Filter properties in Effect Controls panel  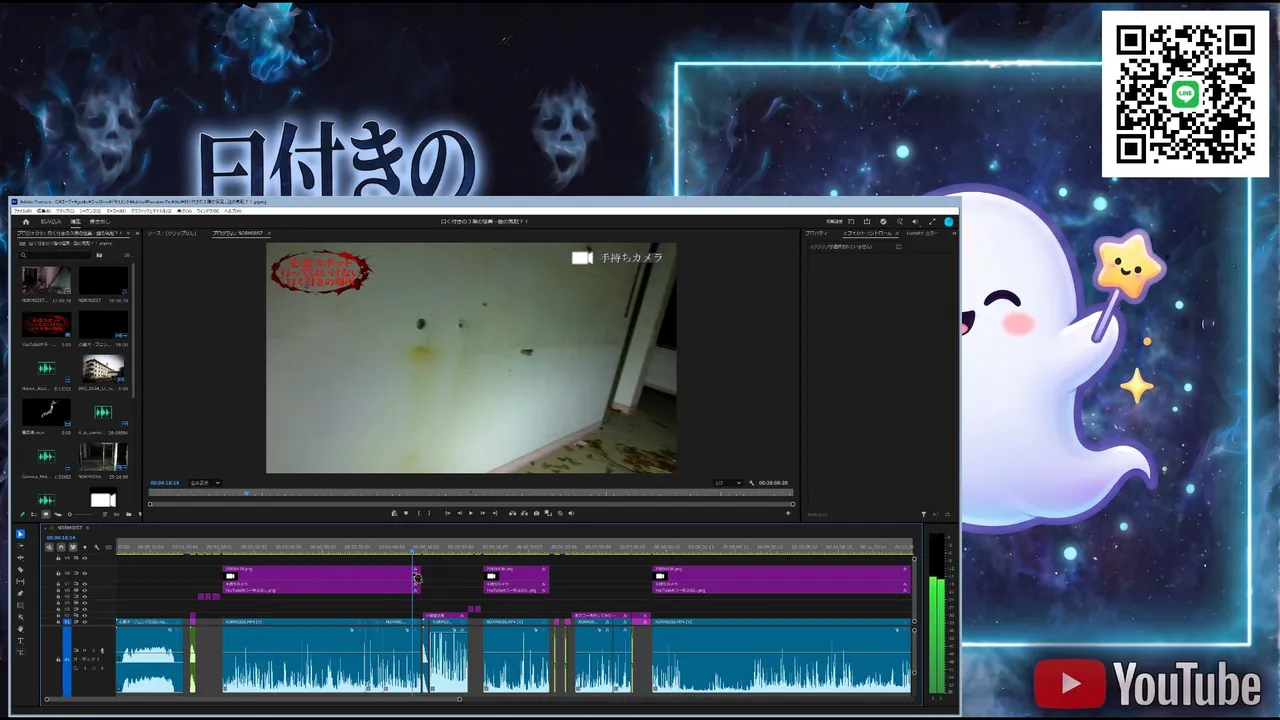(x=924, y=514)
